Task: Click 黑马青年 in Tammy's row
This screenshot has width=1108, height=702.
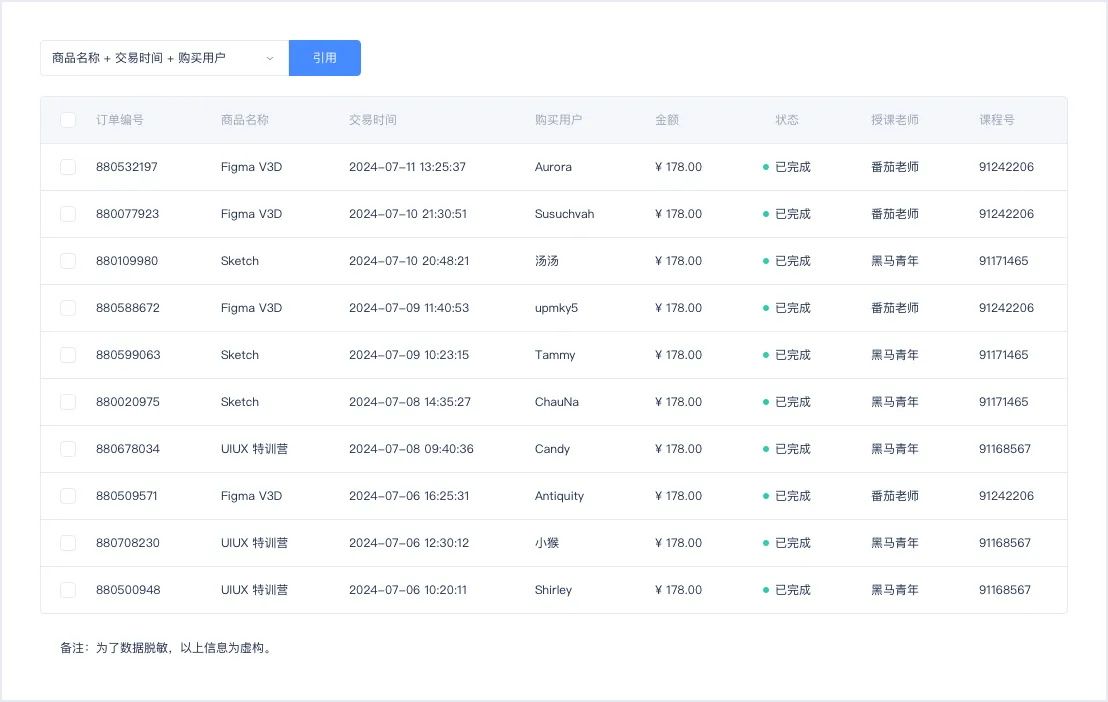Action: click(895, 355)
